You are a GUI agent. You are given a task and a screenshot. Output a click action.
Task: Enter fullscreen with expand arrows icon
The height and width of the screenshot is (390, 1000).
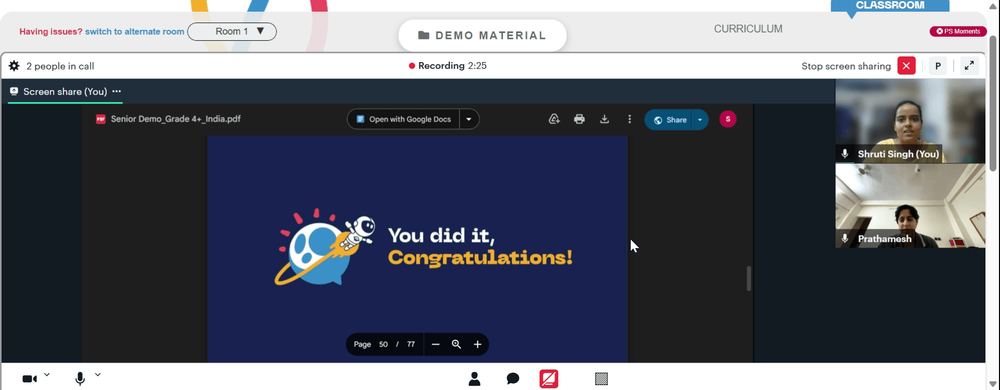coord(969,66)
